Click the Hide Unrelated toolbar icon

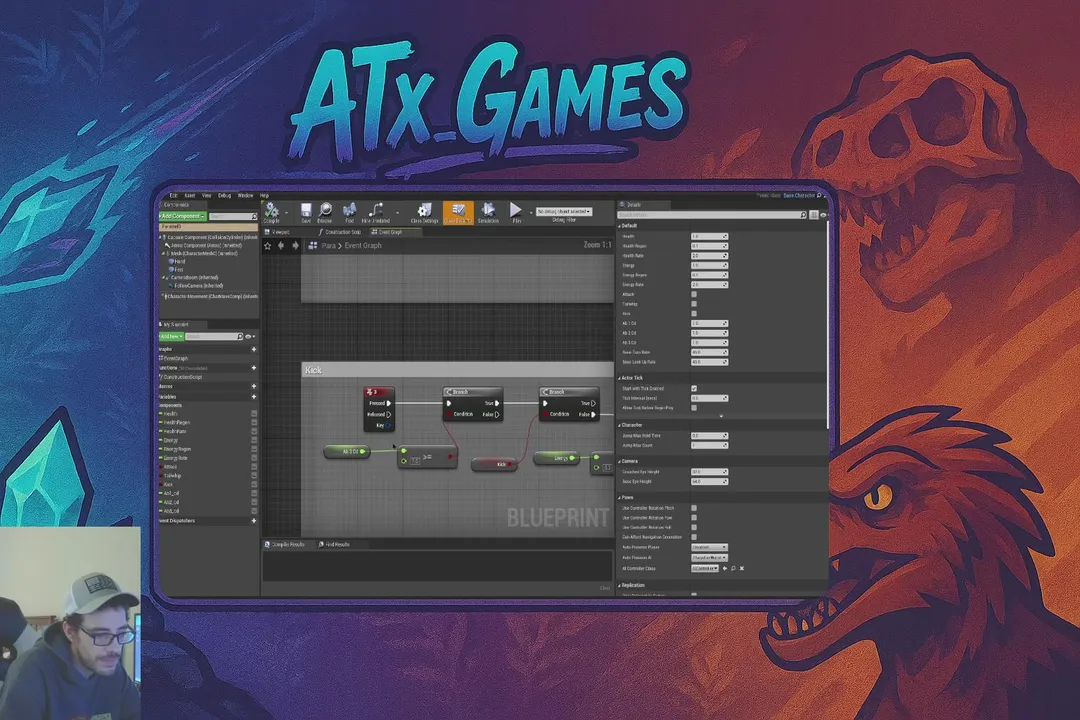pyautogui.click(x=375, y=211)
